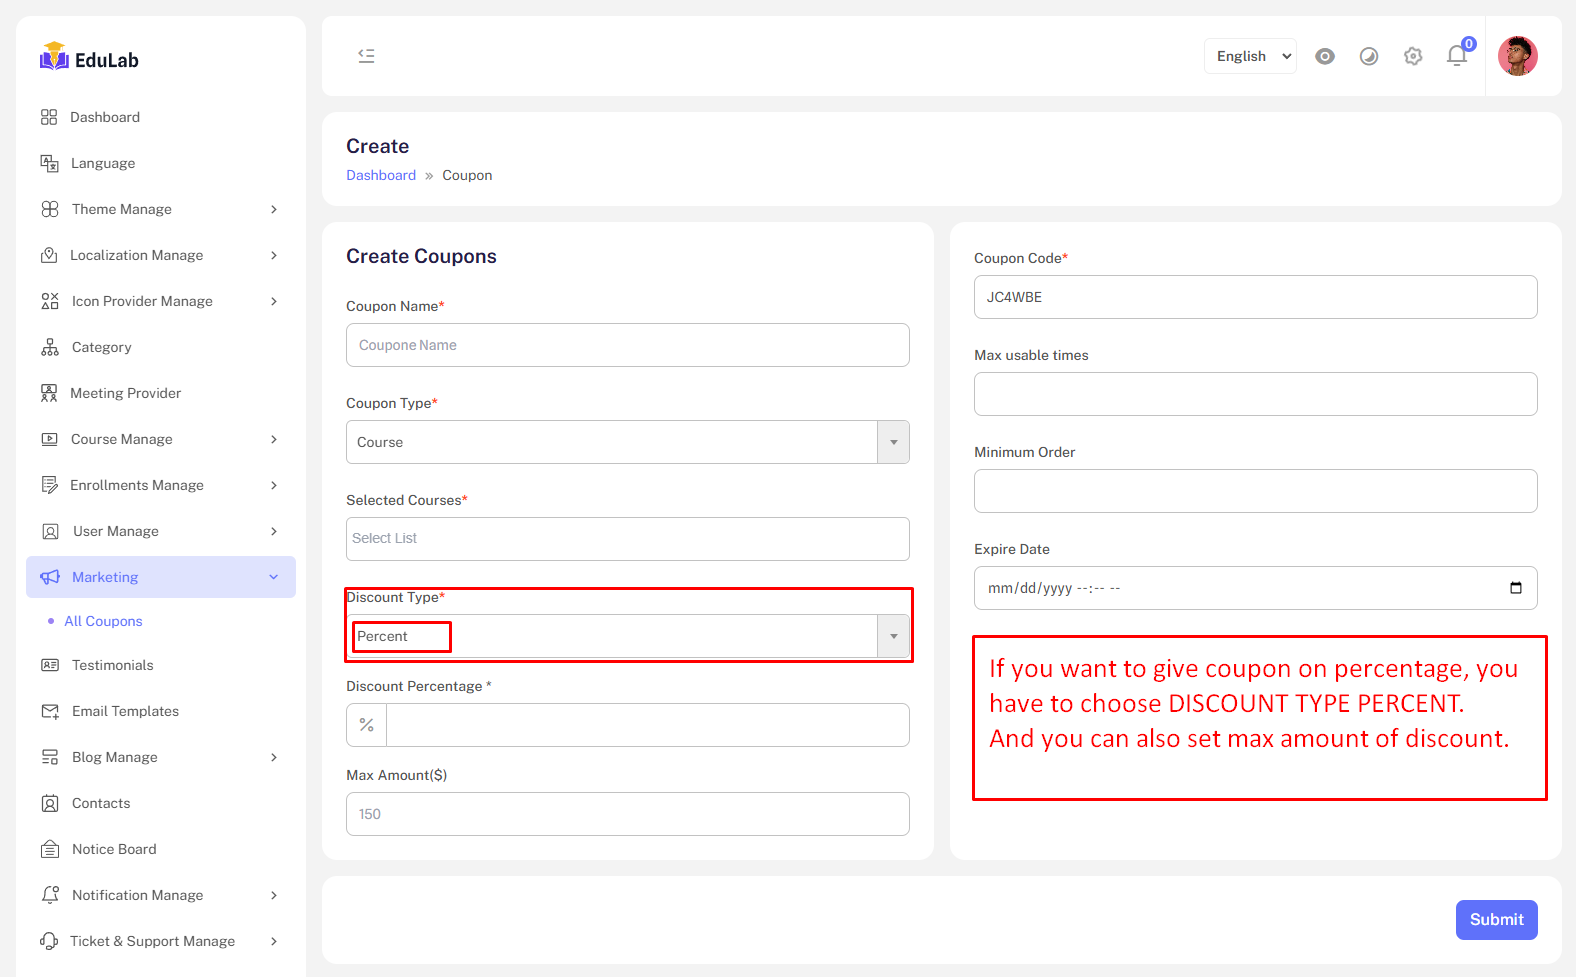Open settings gear icon in header
Screen dimensions: 1576x977
click(1413, 56)
